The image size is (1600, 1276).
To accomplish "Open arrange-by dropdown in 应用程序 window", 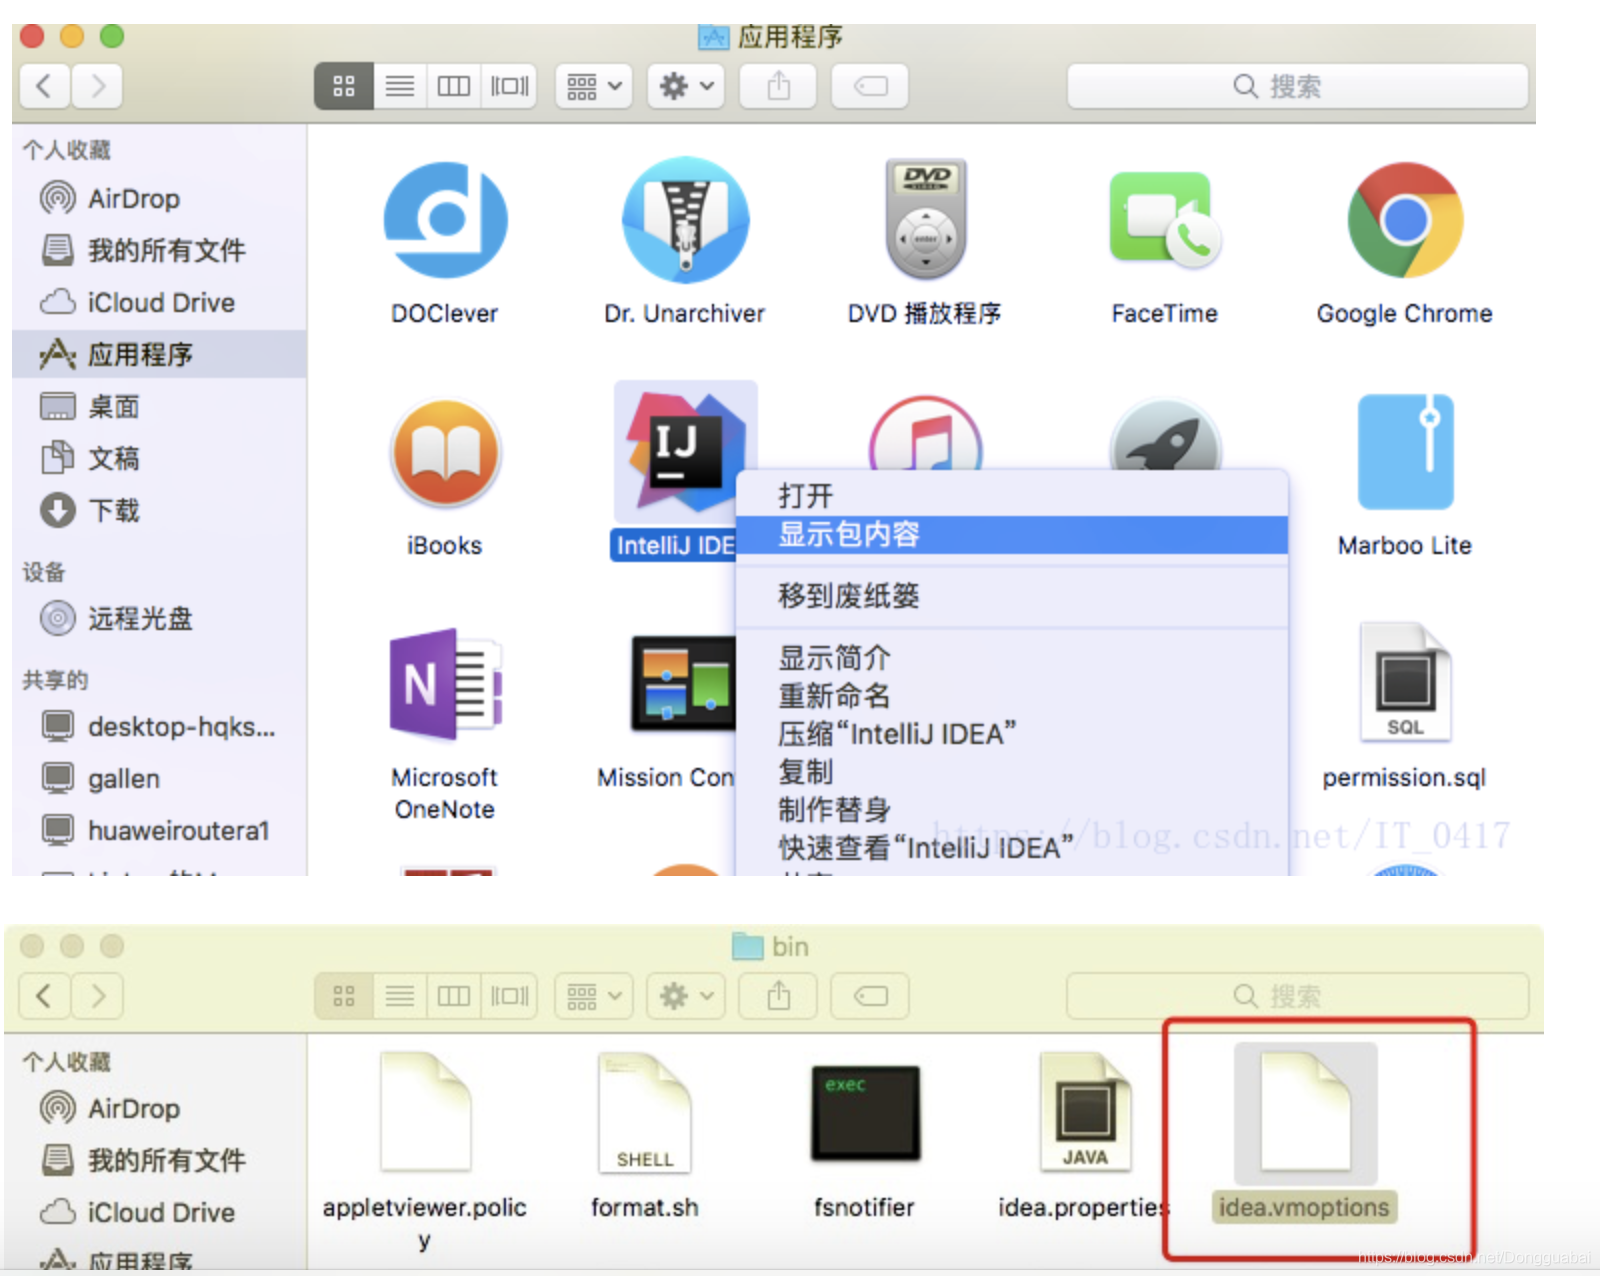I will 594,86.
